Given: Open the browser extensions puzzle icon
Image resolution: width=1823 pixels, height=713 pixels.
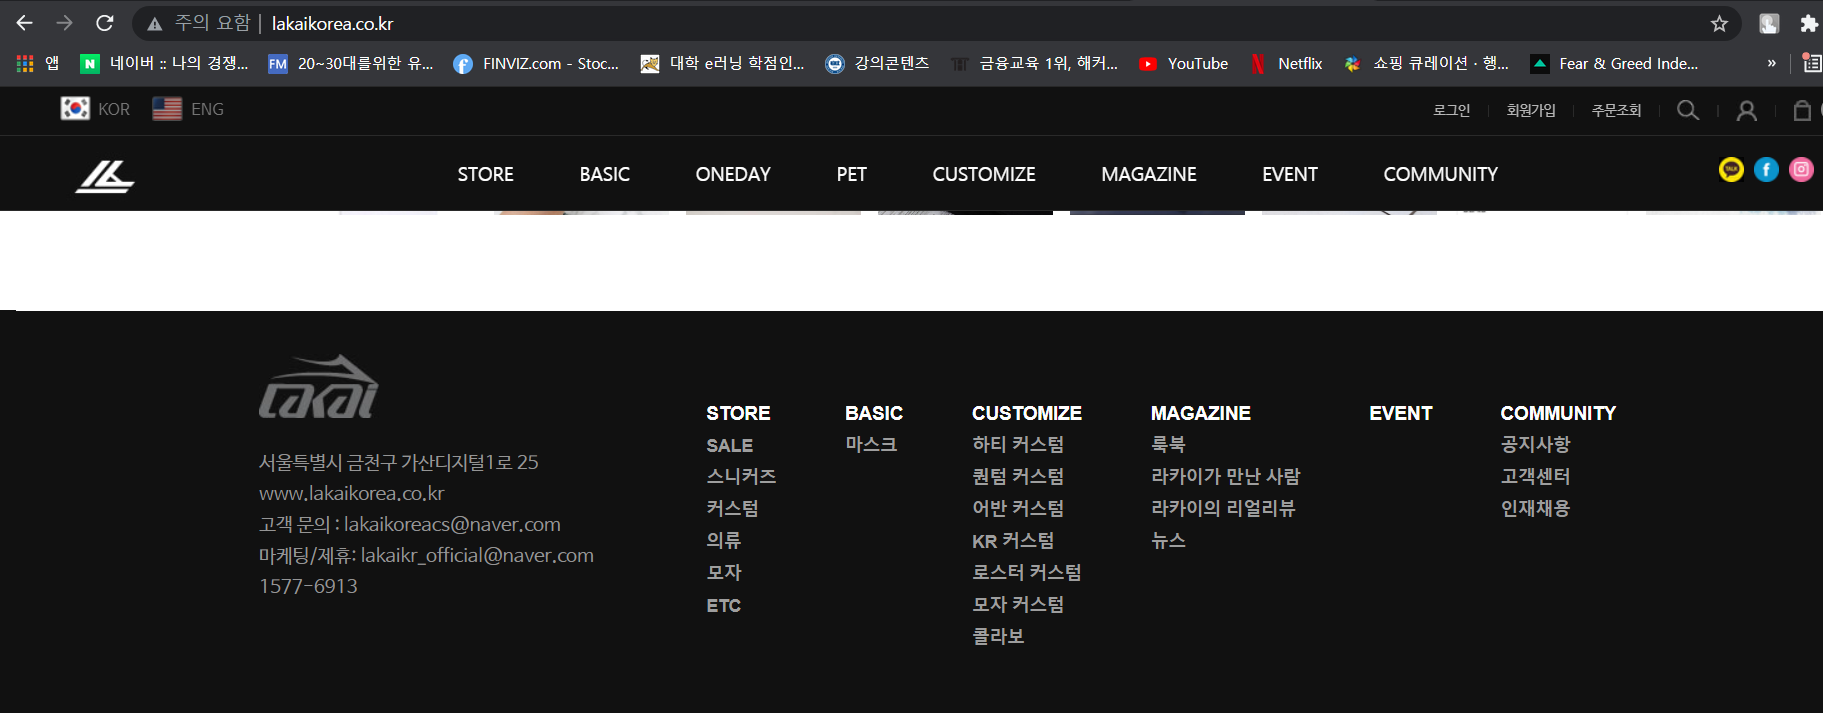Looking at the screenshot, I should [1808, 23].
